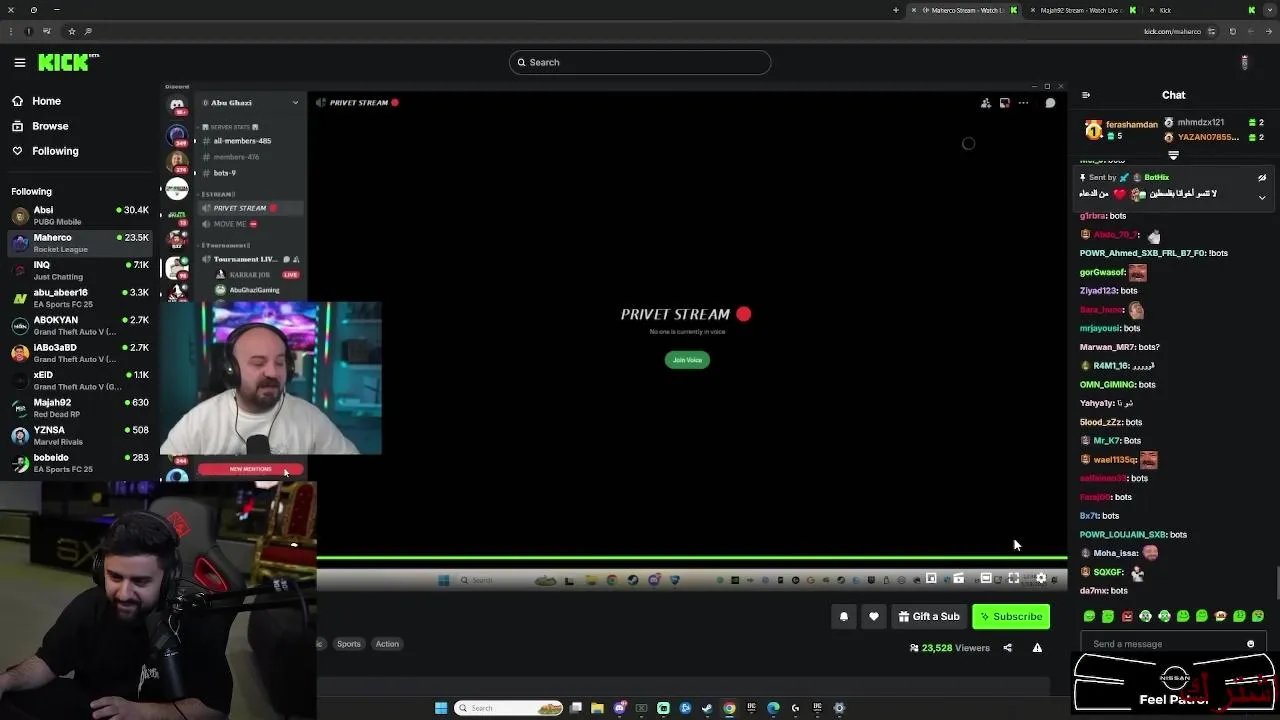The height and width of the screenshot is (720, 1280).
Task: Click Windows taskbar search box
Action: (509, 708)
